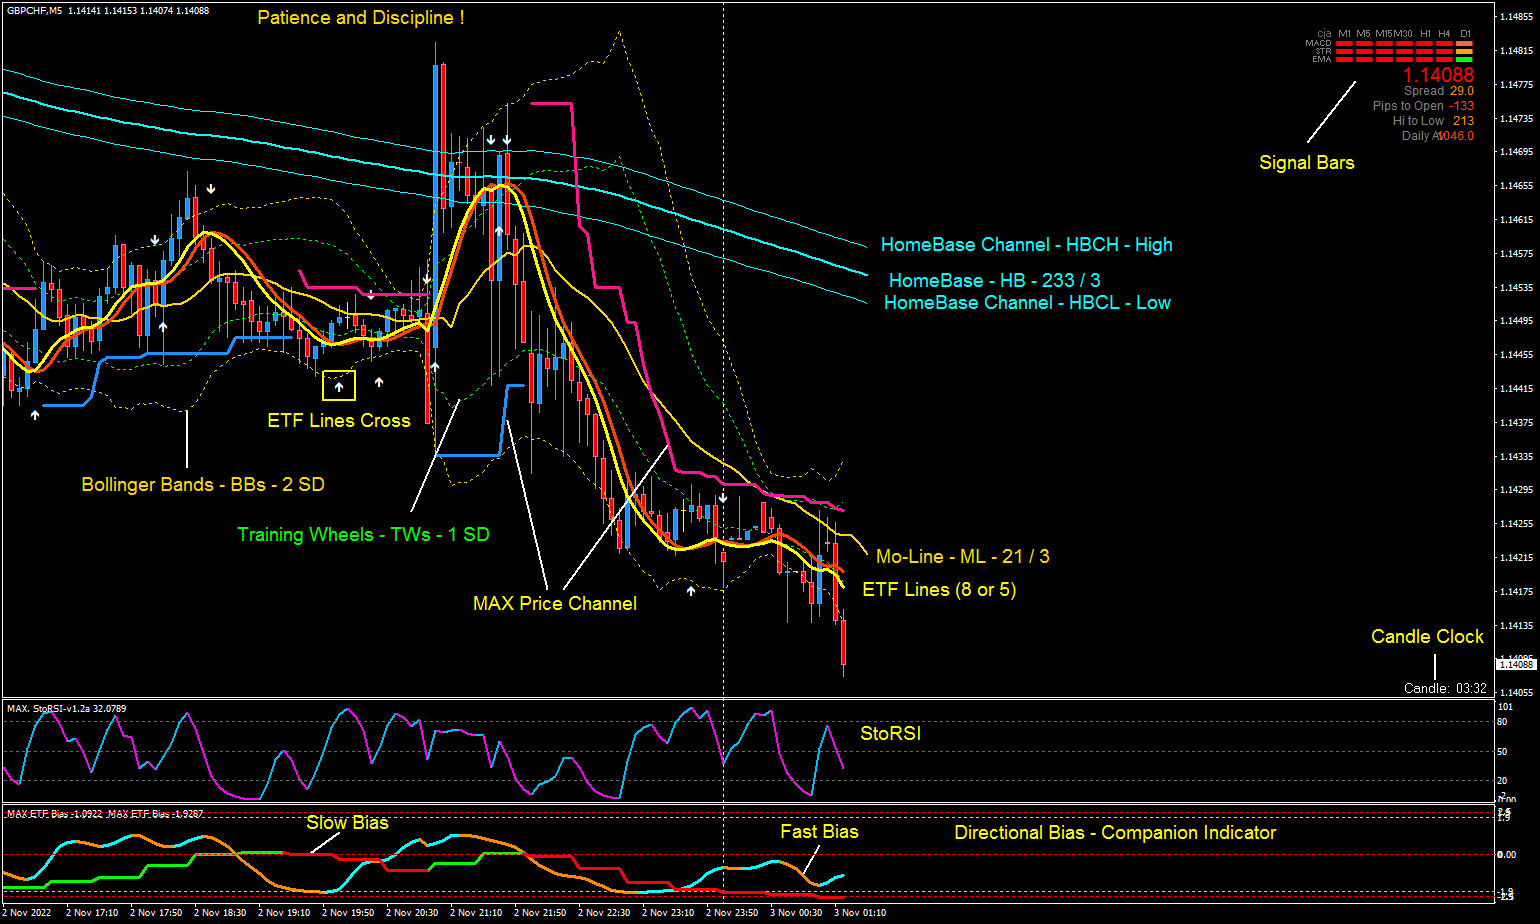
Task: Select the 'Mo-Line - ML - 21 / 3' label
Action: click(x=962, y=557)
